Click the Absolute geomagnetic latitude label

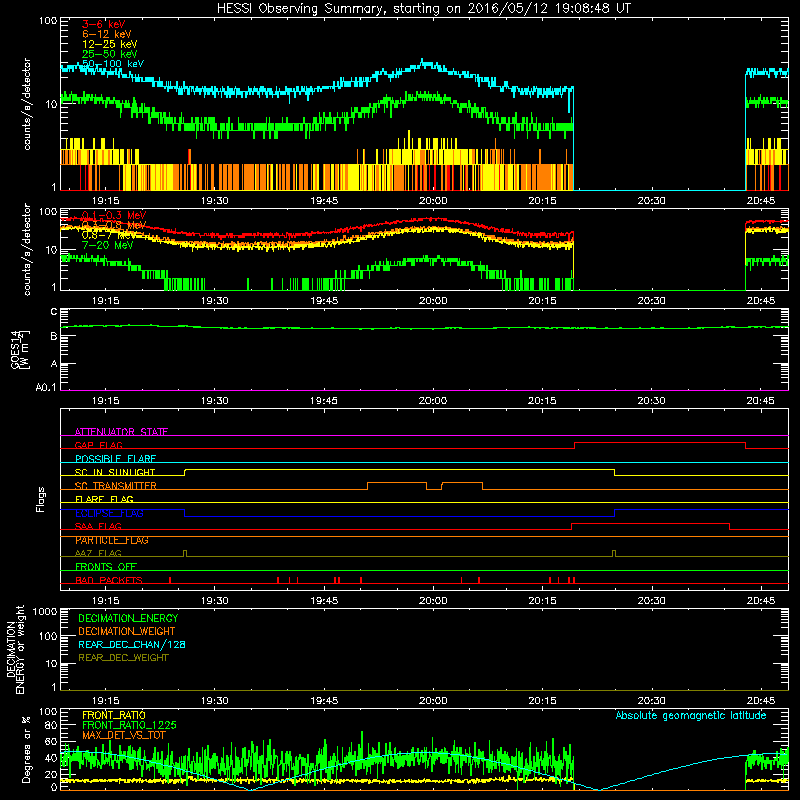pos(691,716)
